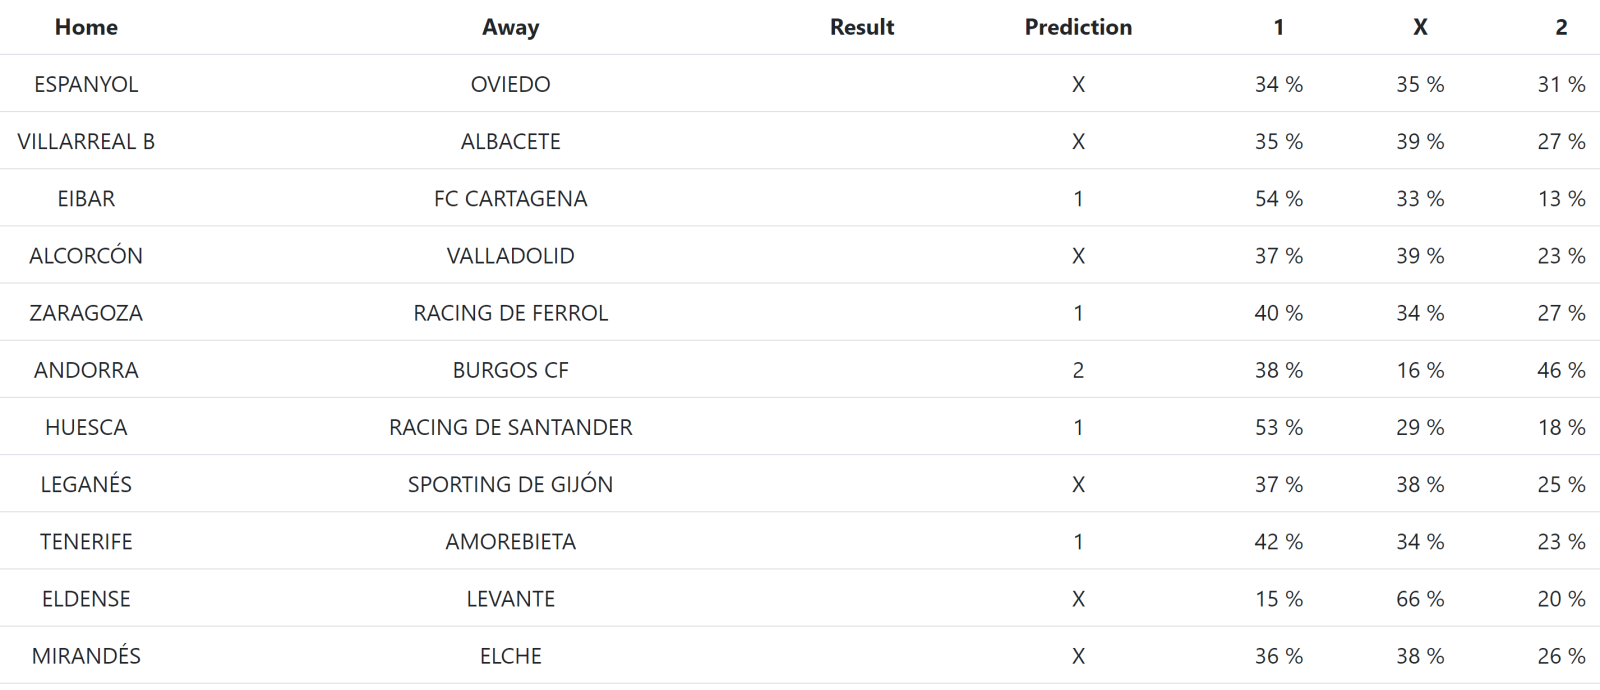Select VALLADOLID in the Away column
1600x690 pixels.
[x=510, y=256]
